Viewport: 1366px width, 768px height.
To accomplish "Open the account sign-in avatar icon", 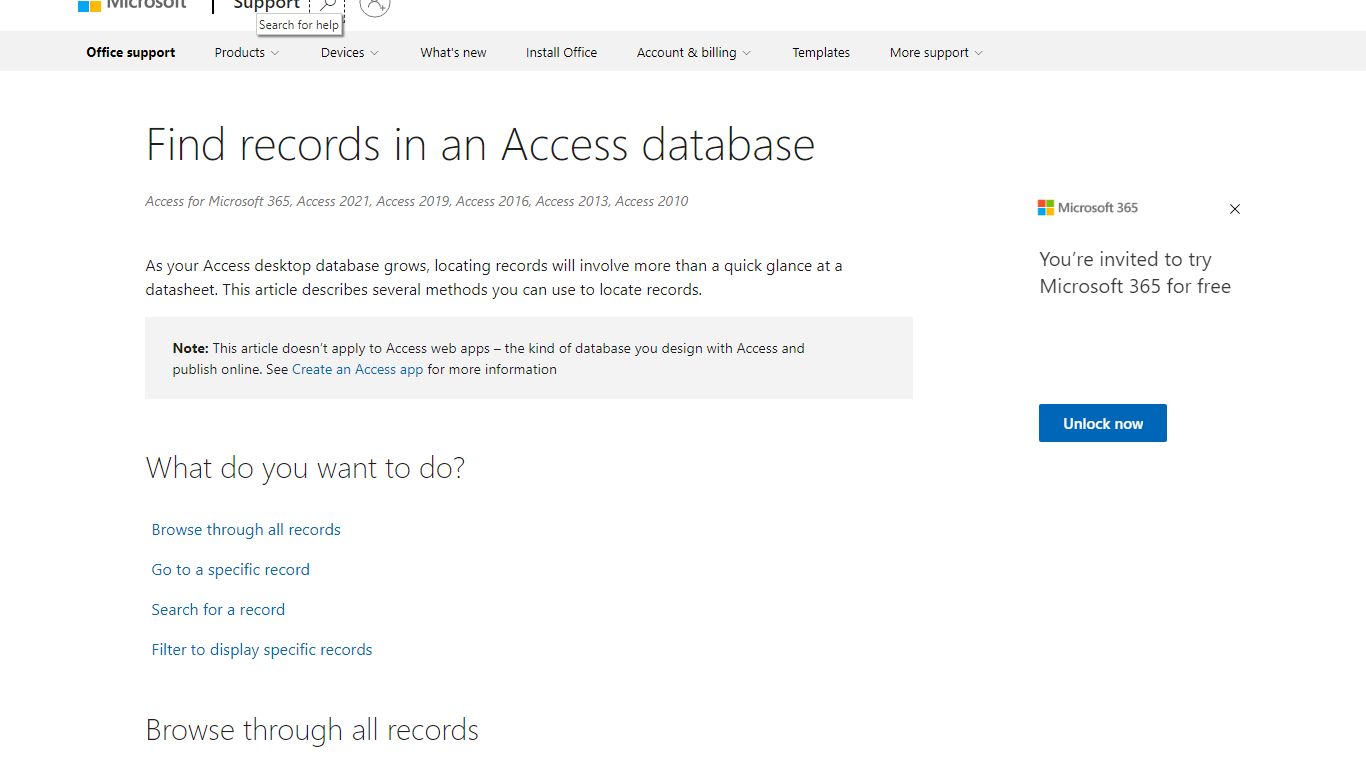I will pyautogui.click(x=375, y=5).
